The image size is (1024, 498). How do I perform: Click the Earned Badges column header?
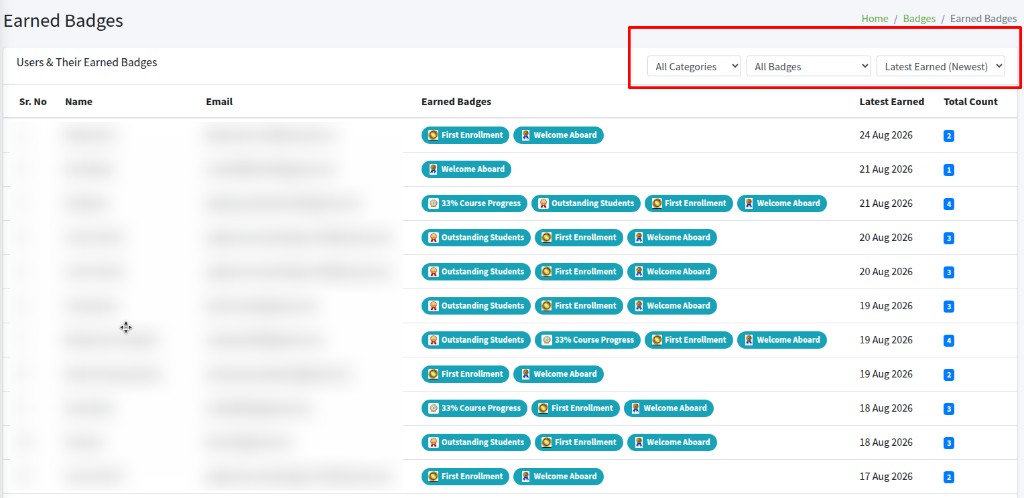click(x=456, y=102)
